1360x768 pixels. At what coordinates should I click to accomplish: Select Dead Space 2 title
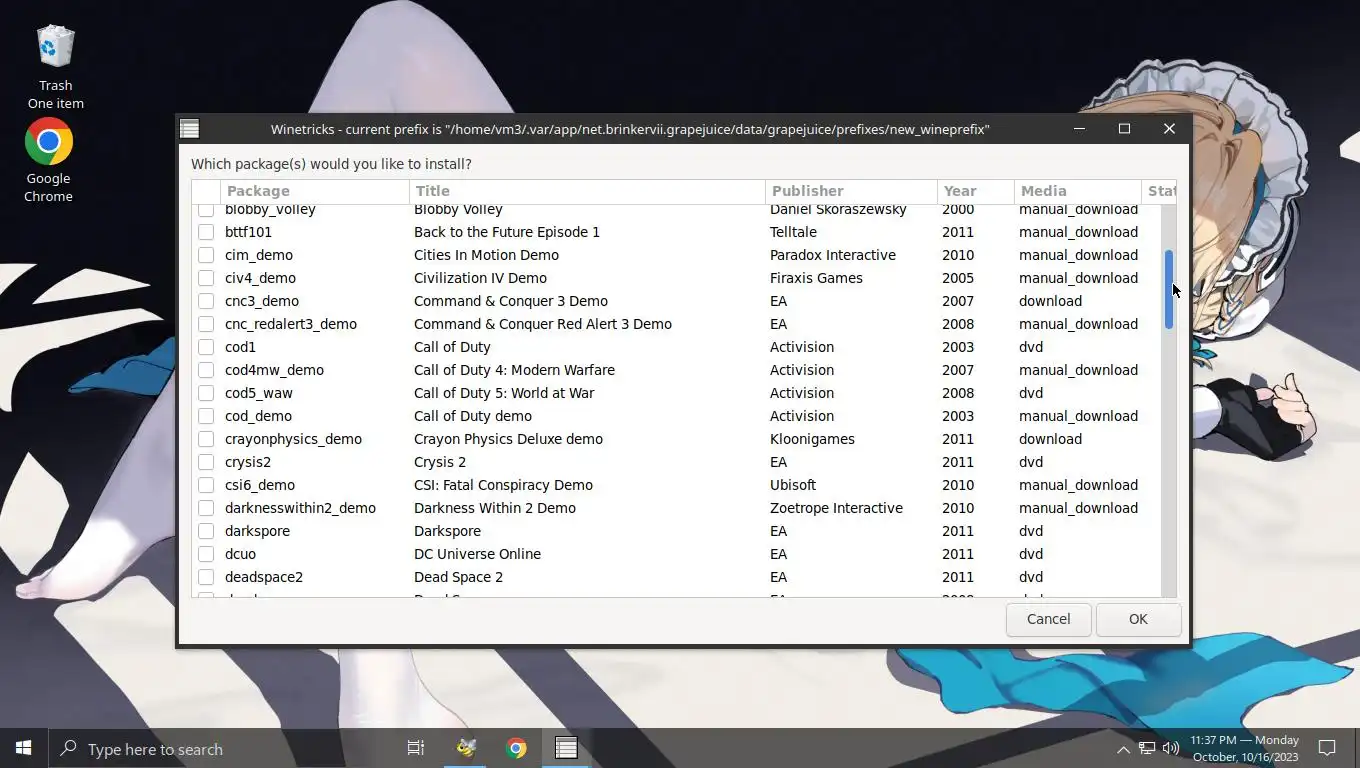pos(458,577)
